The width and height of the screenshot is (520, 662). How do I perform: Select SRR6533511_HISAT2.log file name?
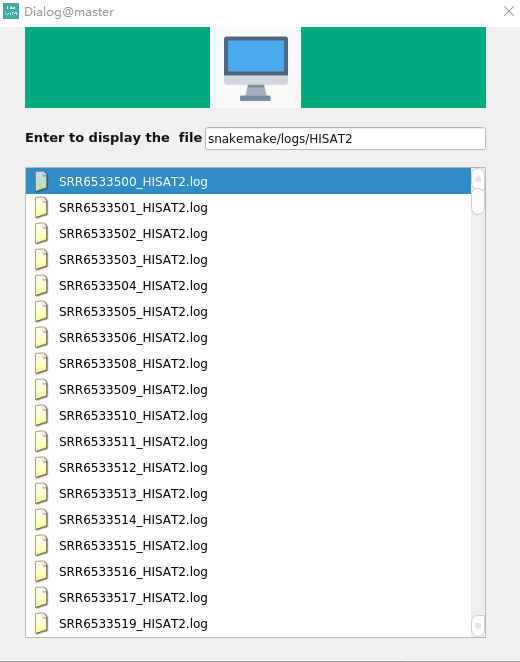(x=133, y=442)
